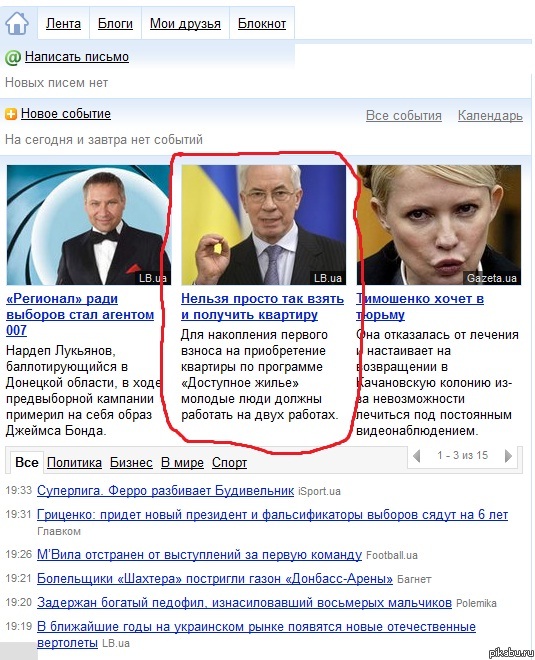
Task: Filter news by Спорт category
Action: click(229, 463)
